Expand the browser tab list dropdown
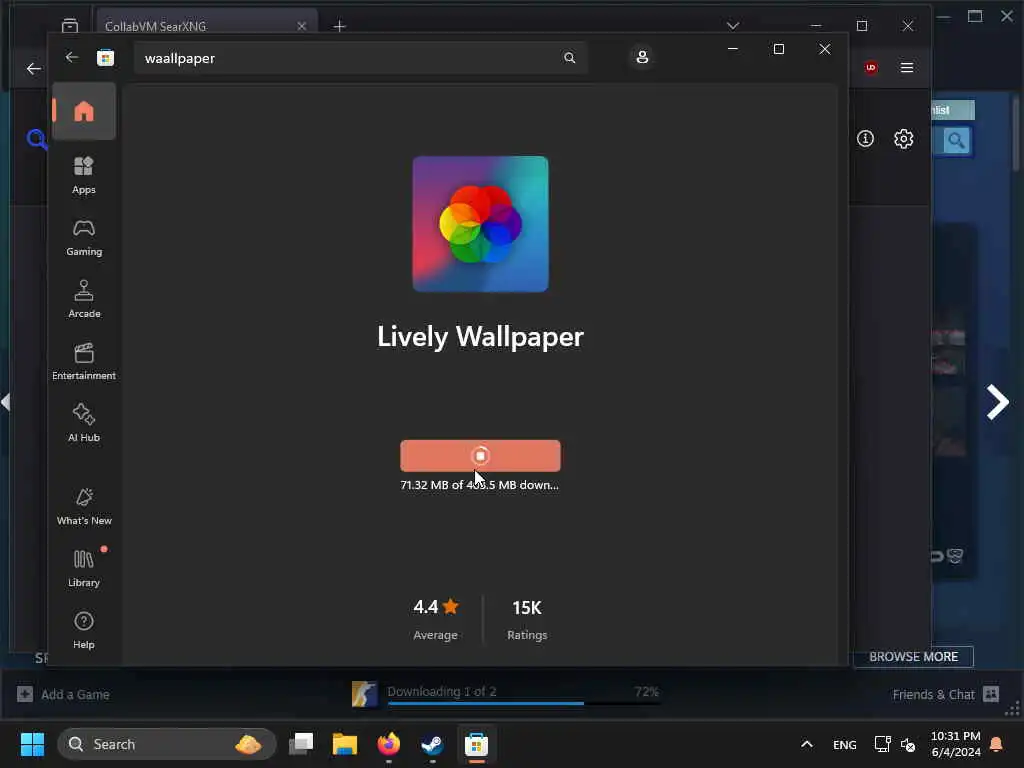1024x768 pixels. click(733, 25)
